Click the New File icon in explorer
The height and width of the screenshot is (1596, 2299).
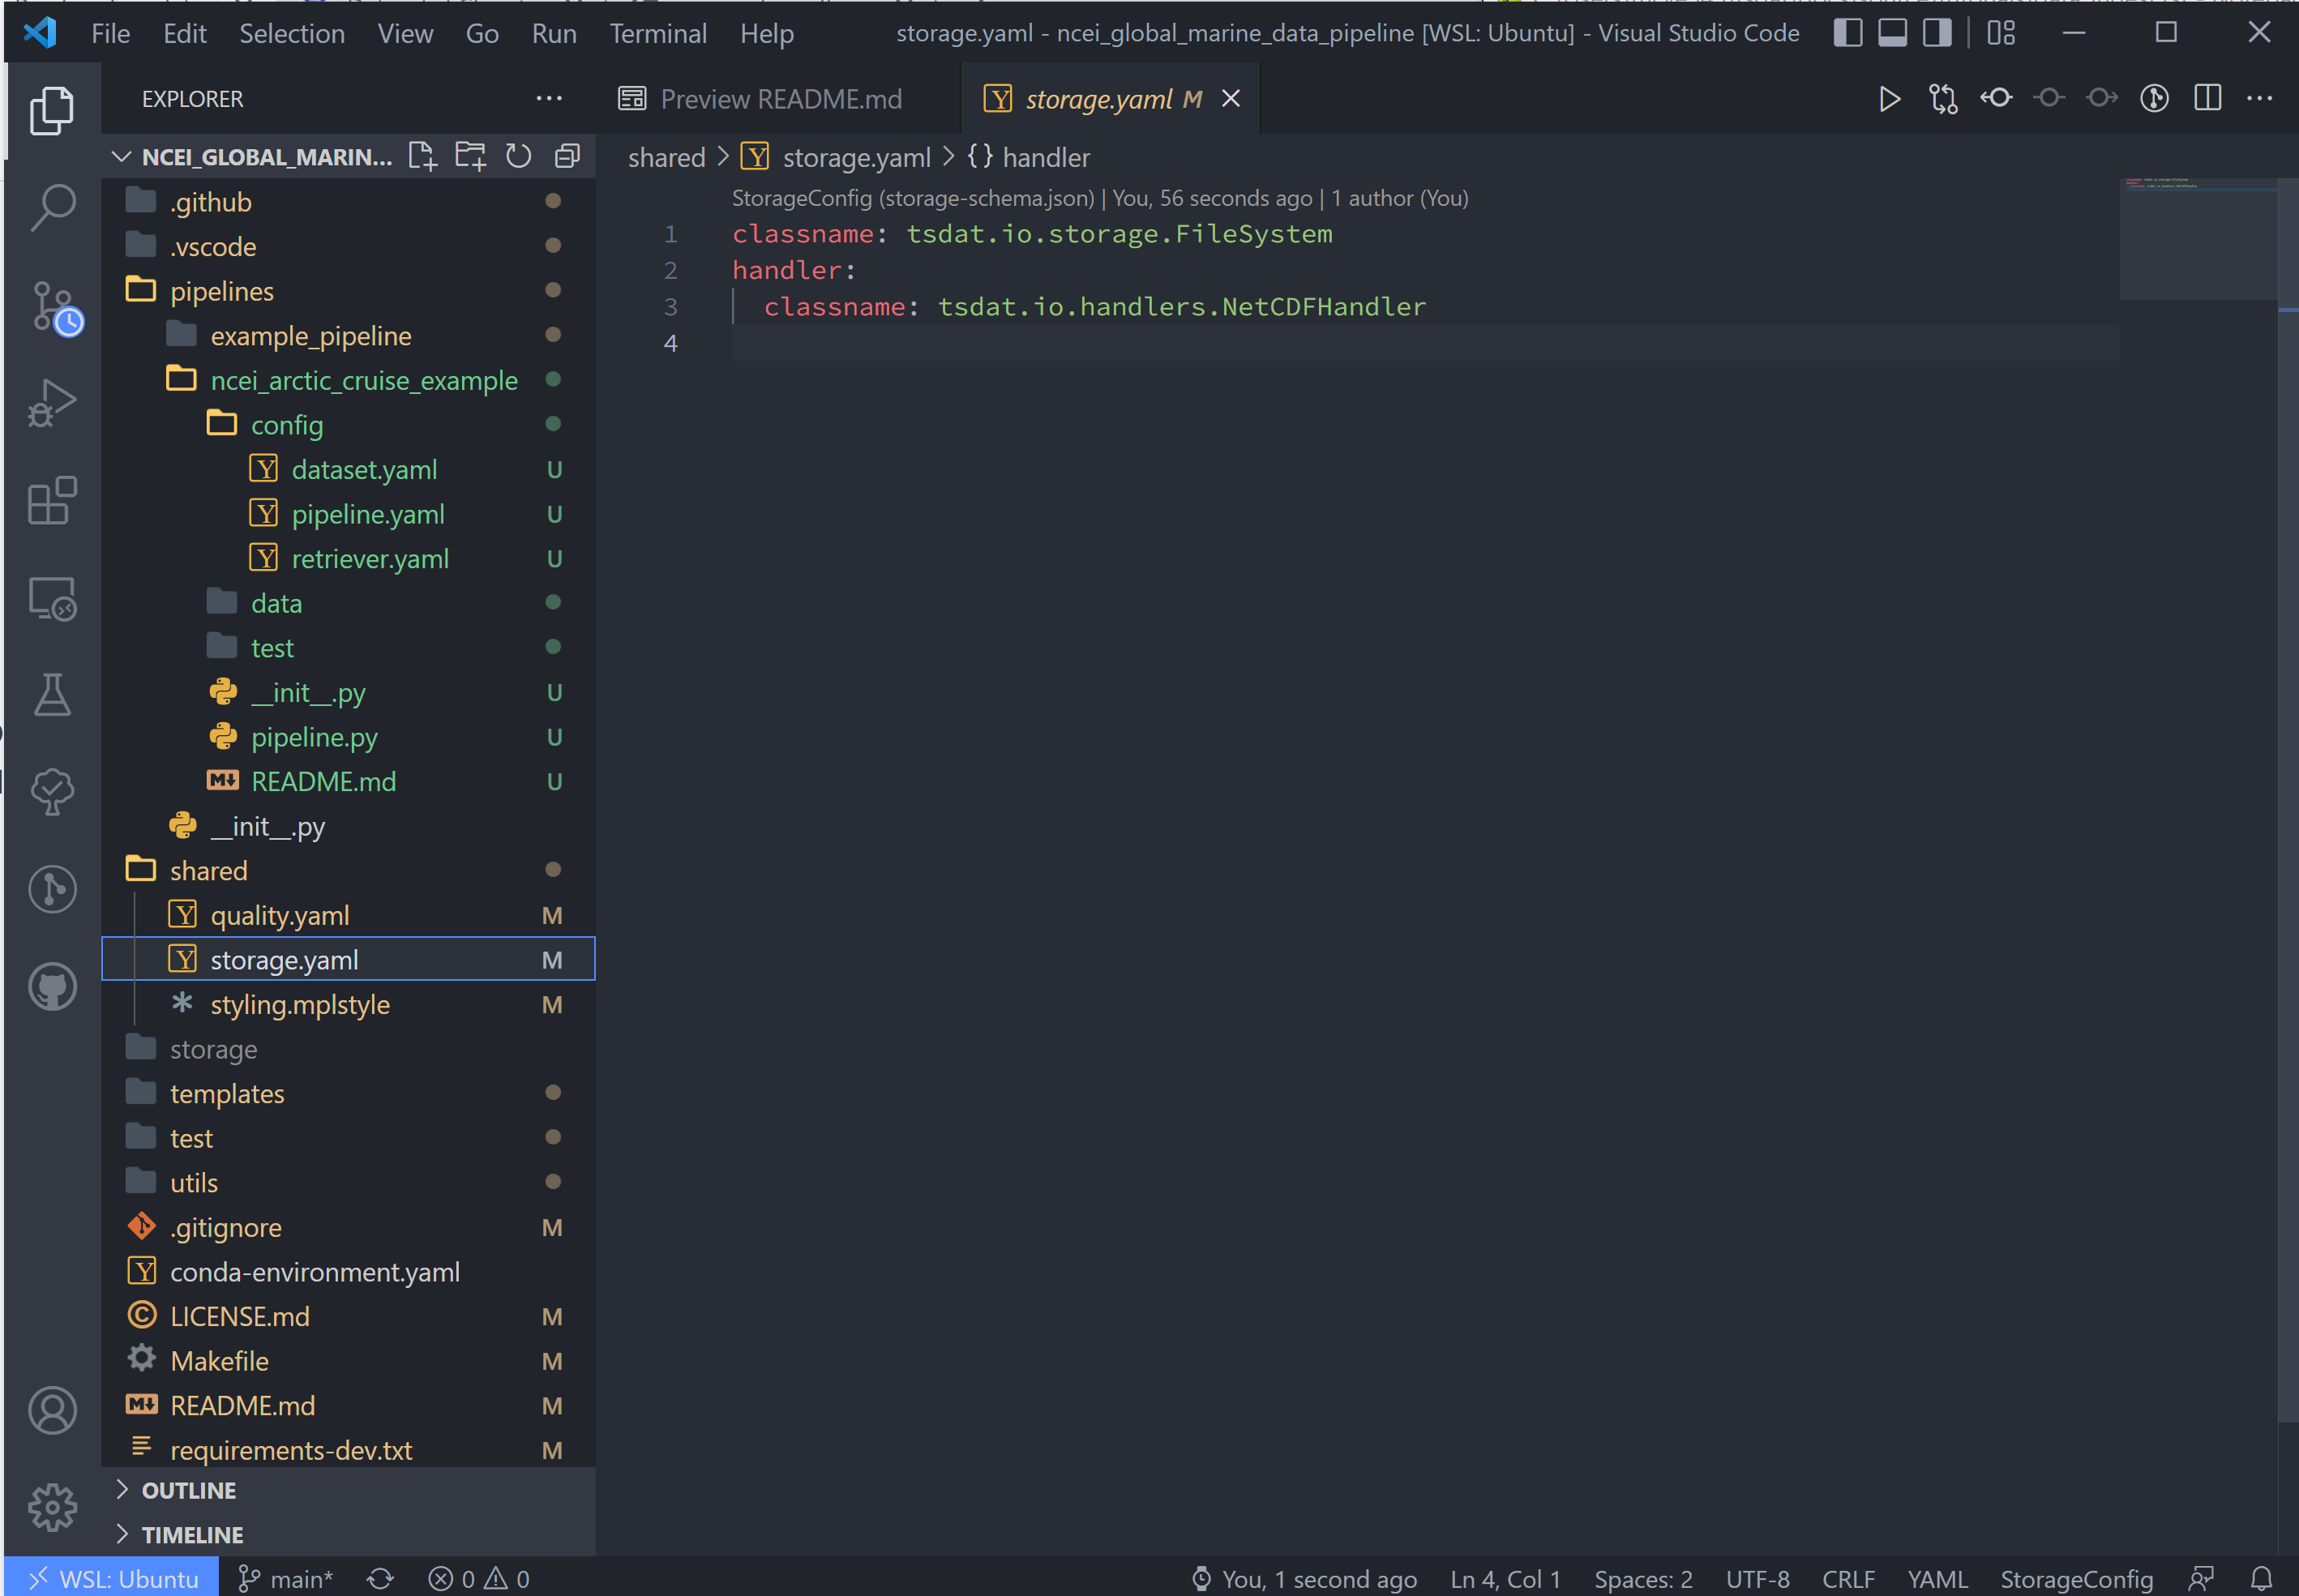pos(422,156)
